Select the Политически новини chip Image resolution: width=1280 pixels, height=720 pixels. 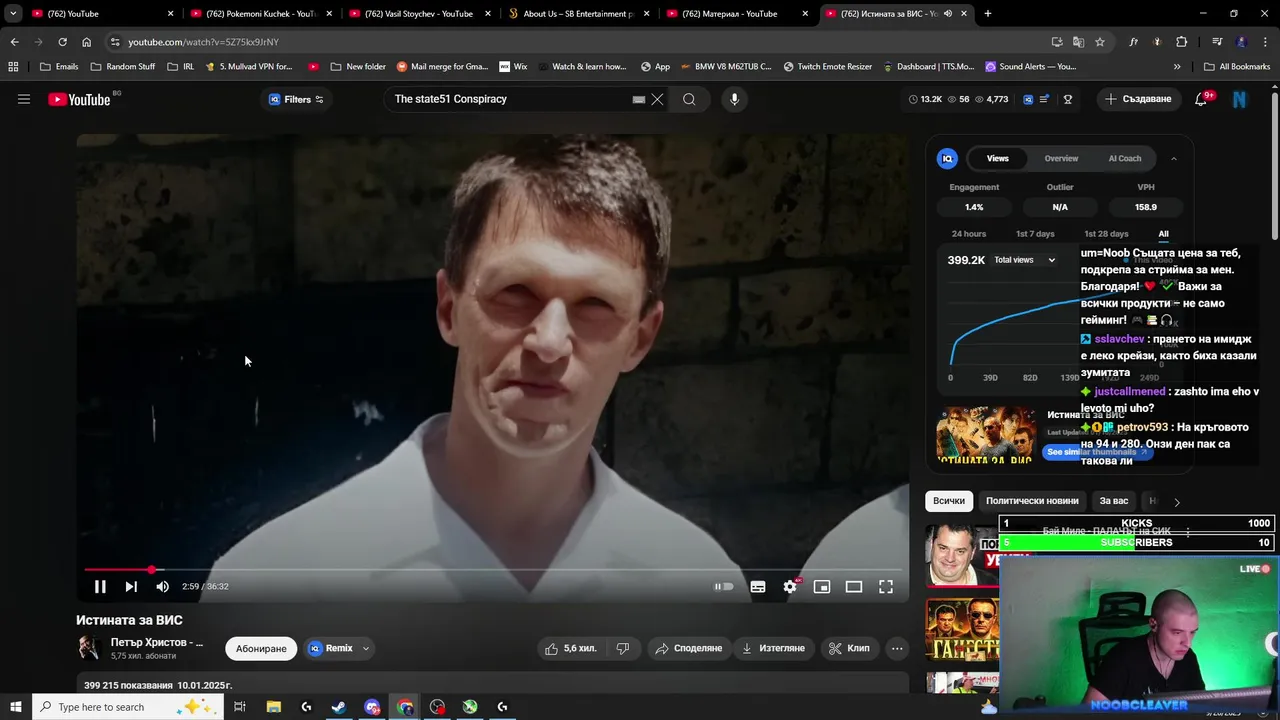pos(1032,501)
